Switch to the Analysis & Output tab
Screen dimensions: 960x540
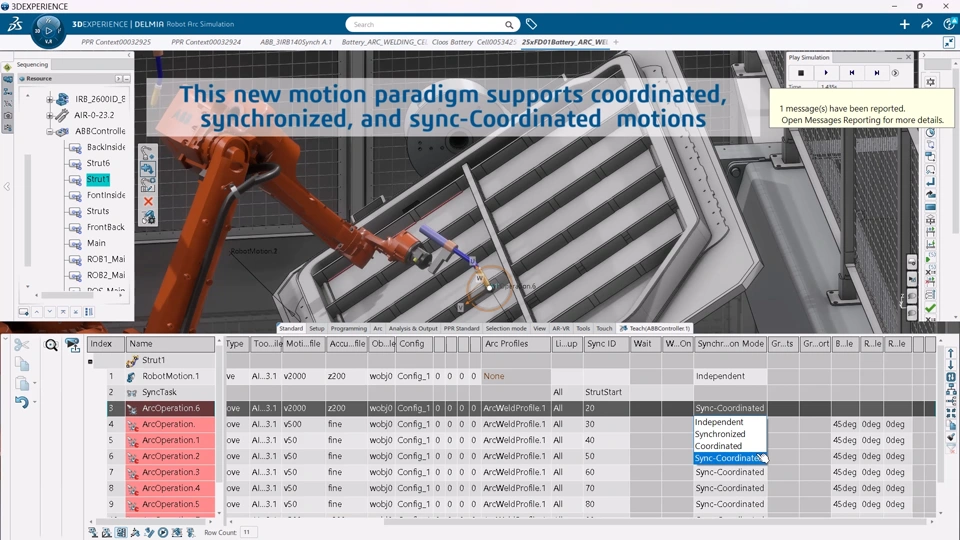tap(413, 329)
